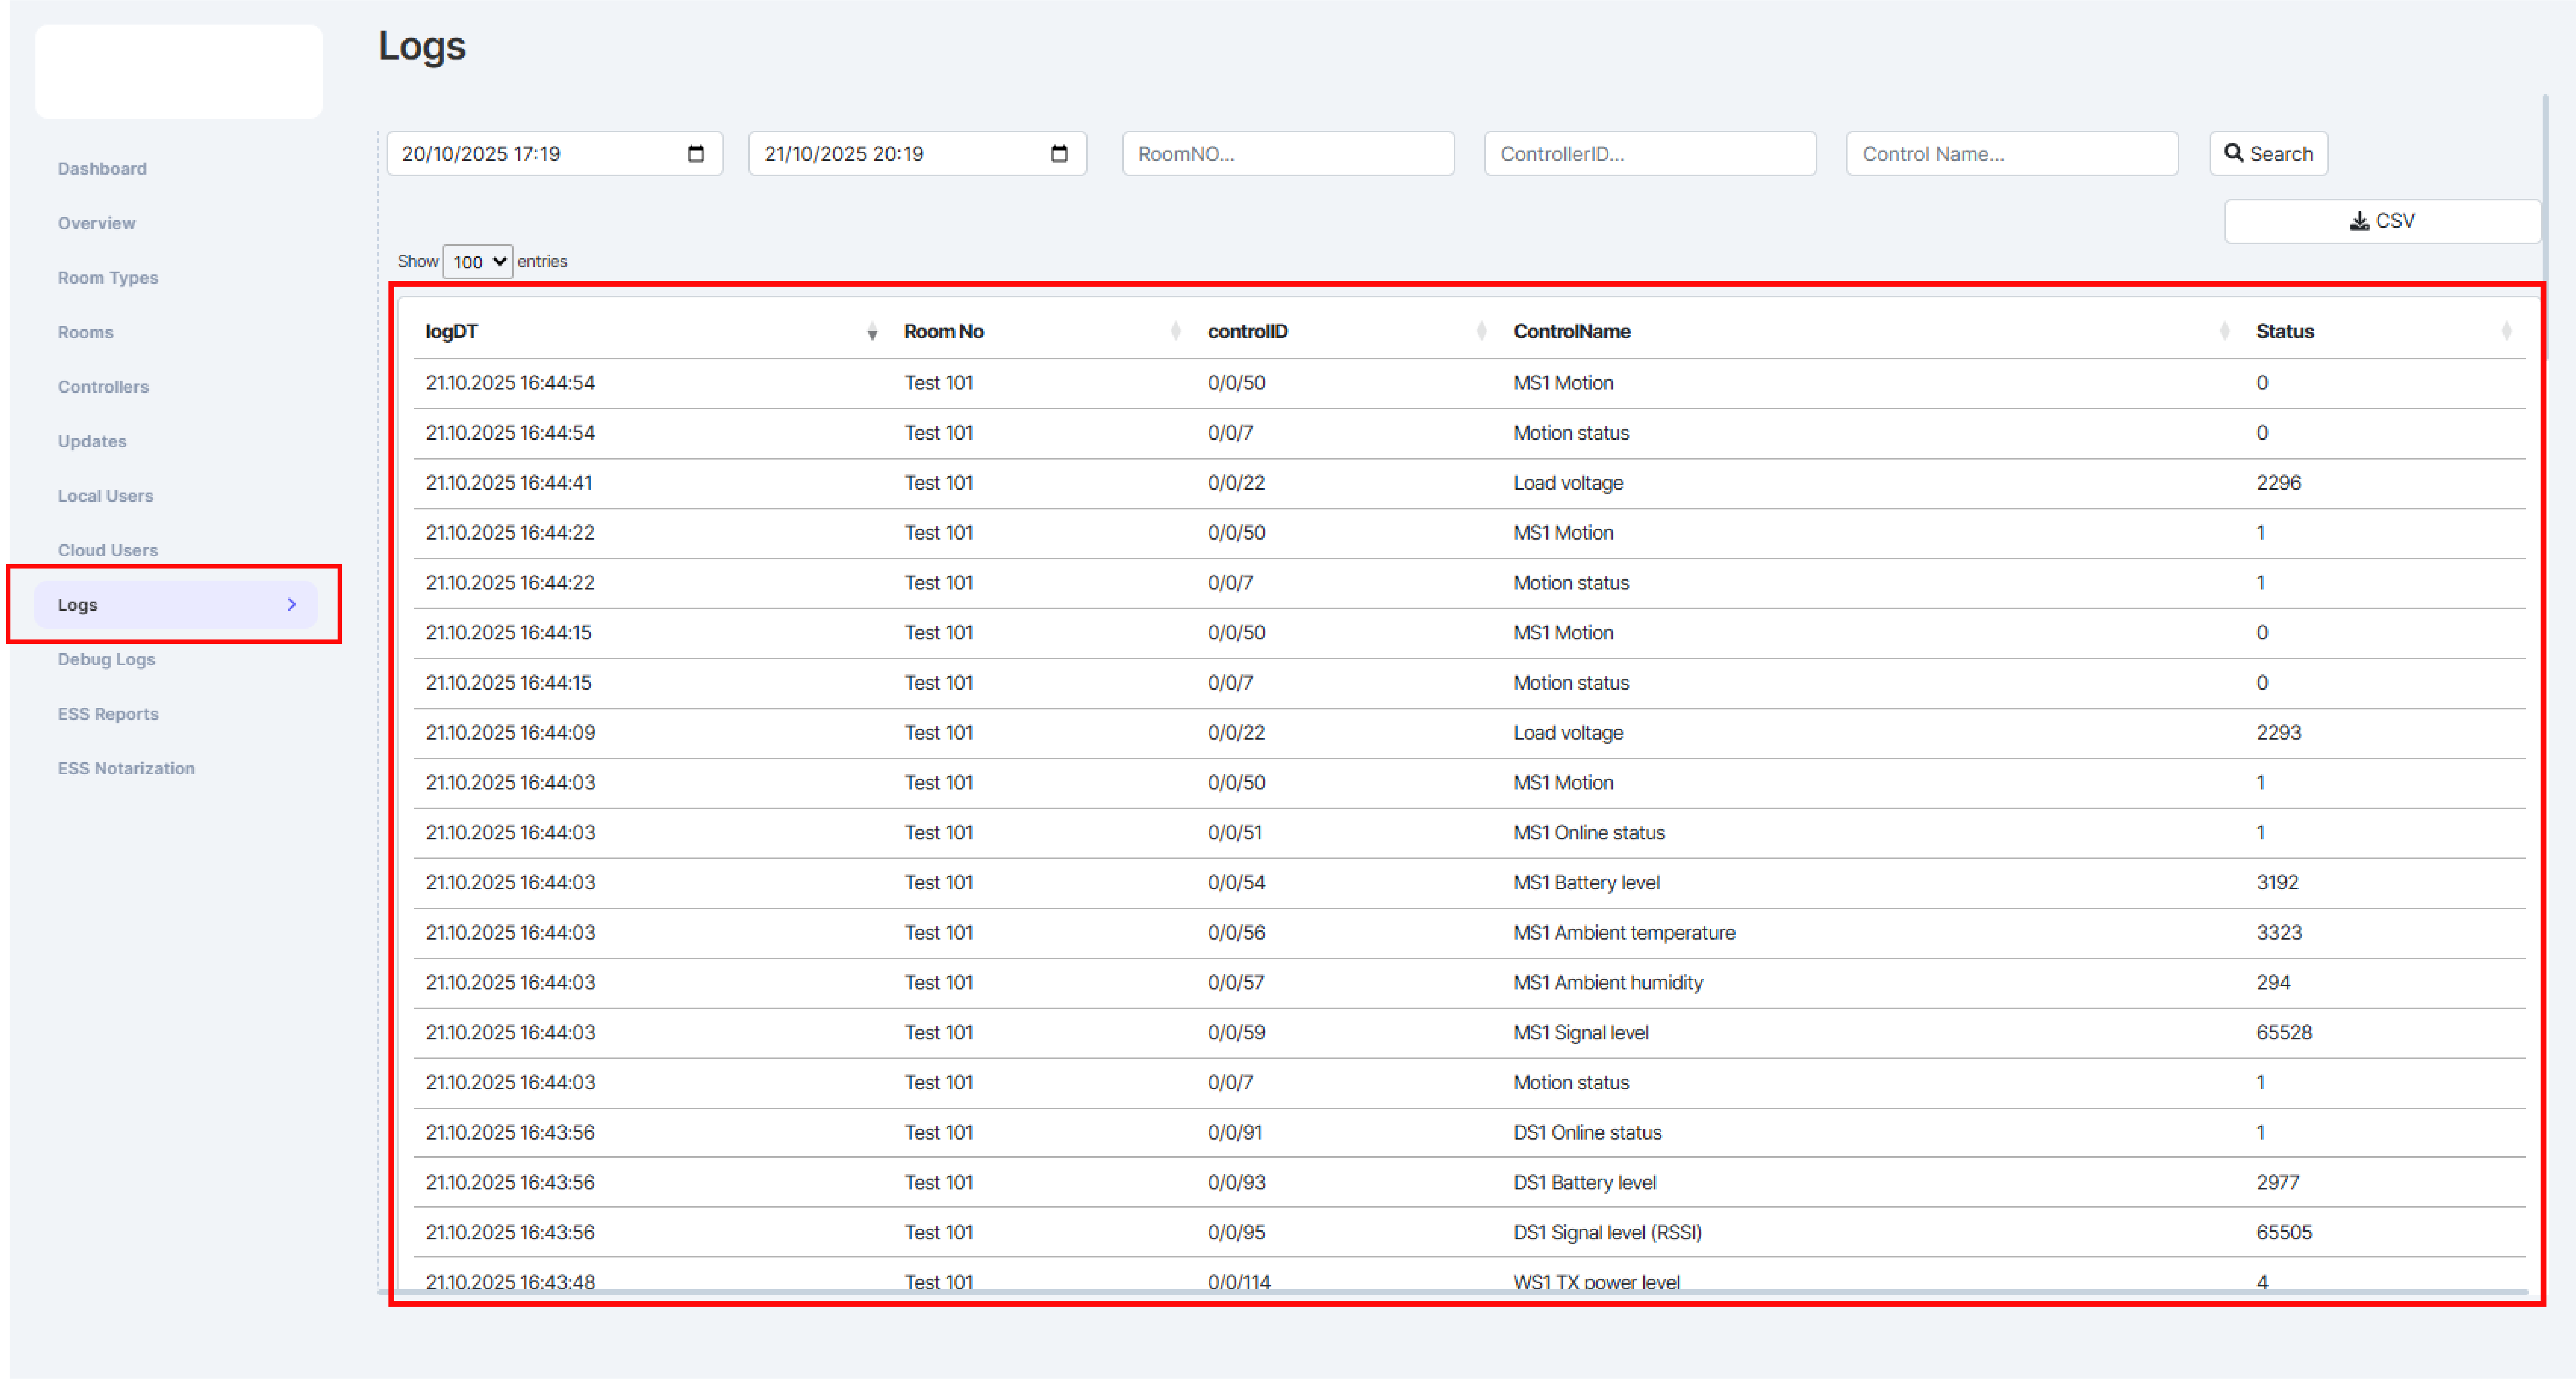Sort using the ControlName column arrows
The width and height of the screenshot is (2576, 1379).
tap(2224, 332)
